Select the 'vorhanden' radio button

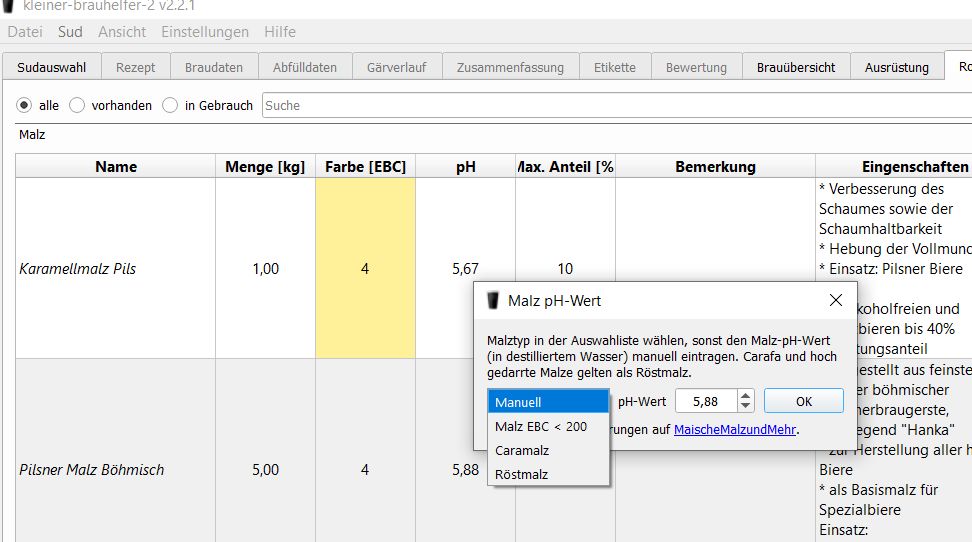click(x=78, y=105)
